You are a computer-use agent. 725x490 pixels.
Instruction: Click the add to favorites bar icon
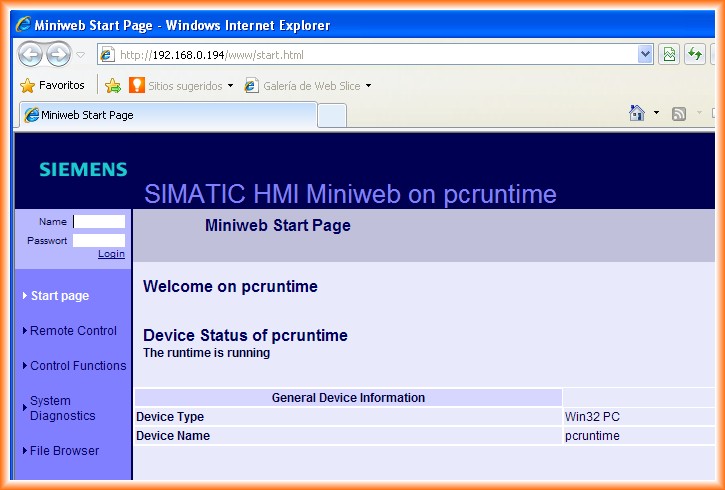point(113,86)
